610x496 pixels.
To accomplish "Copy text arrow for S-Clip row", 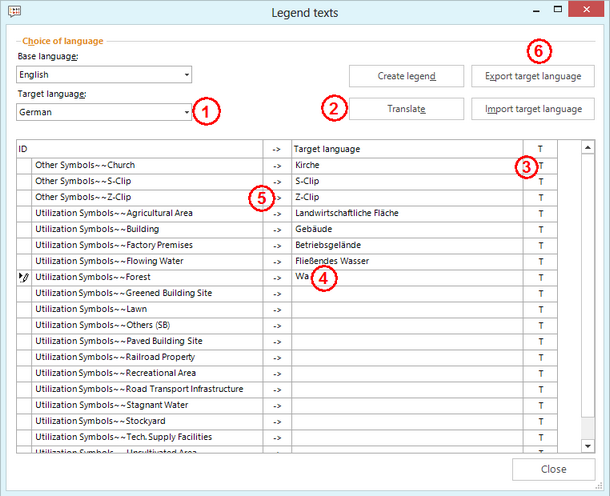I will click(277, 182).
